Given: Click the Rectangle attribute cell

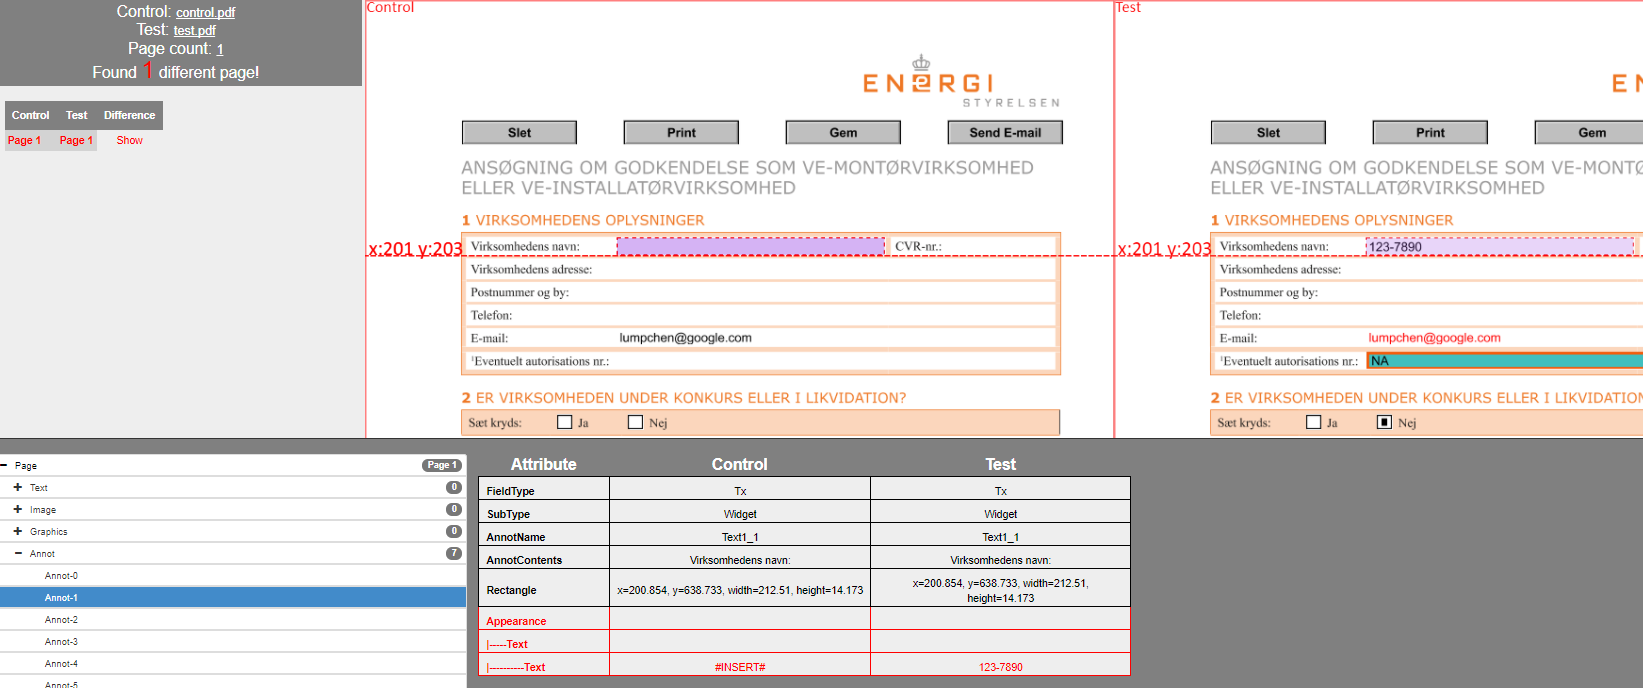Looking at the screenshot, I should tap(544, 590).
